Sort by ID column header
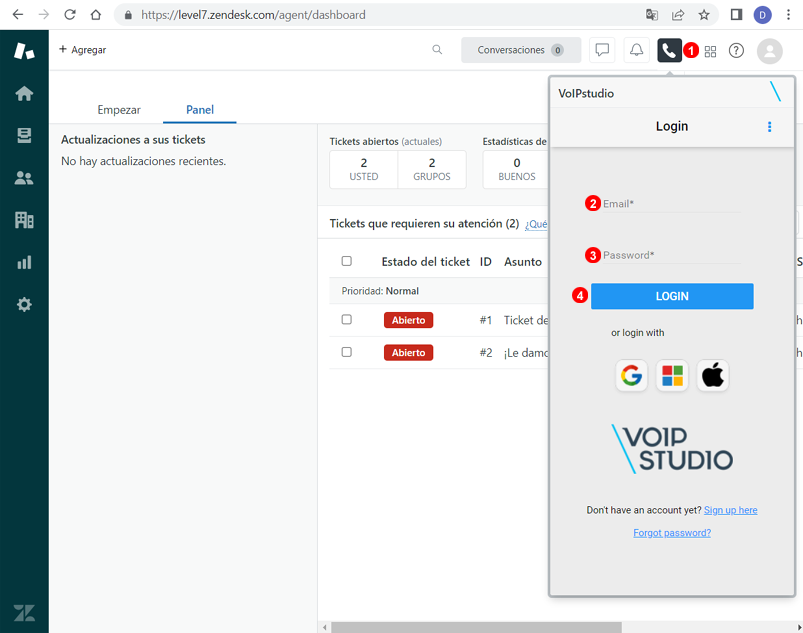This screenshot has height=633, width=803. tap(485, 262)
